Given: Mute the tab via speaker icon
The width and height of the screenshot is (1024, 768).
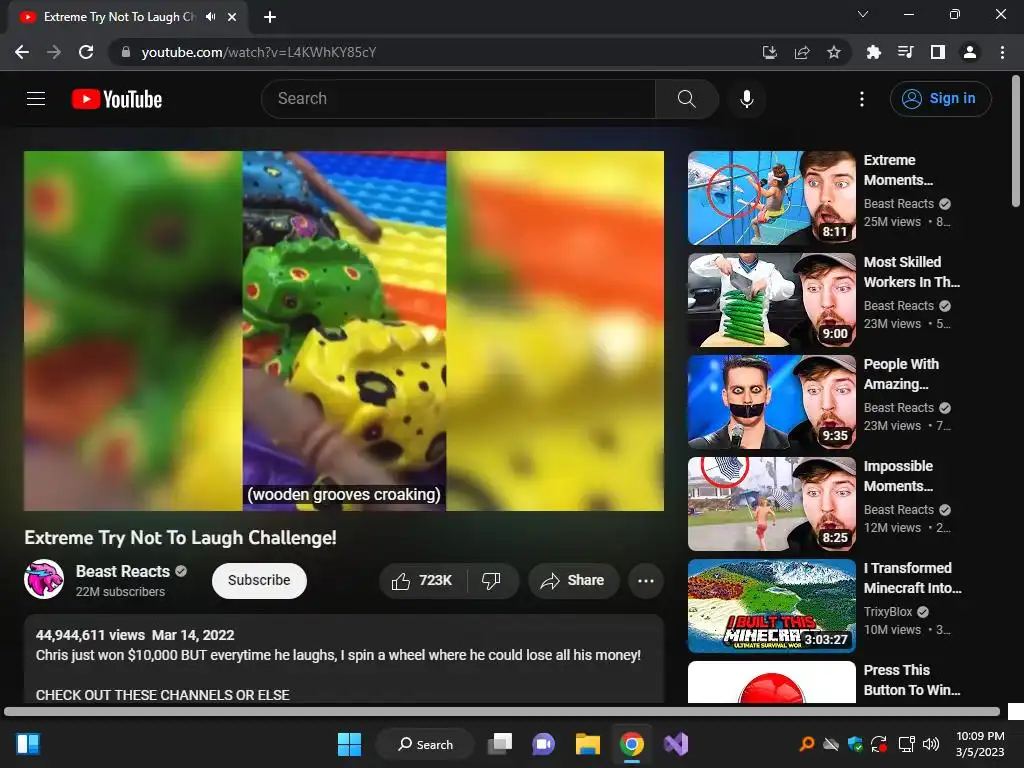Looking at the screenshot, I should 210,17.
